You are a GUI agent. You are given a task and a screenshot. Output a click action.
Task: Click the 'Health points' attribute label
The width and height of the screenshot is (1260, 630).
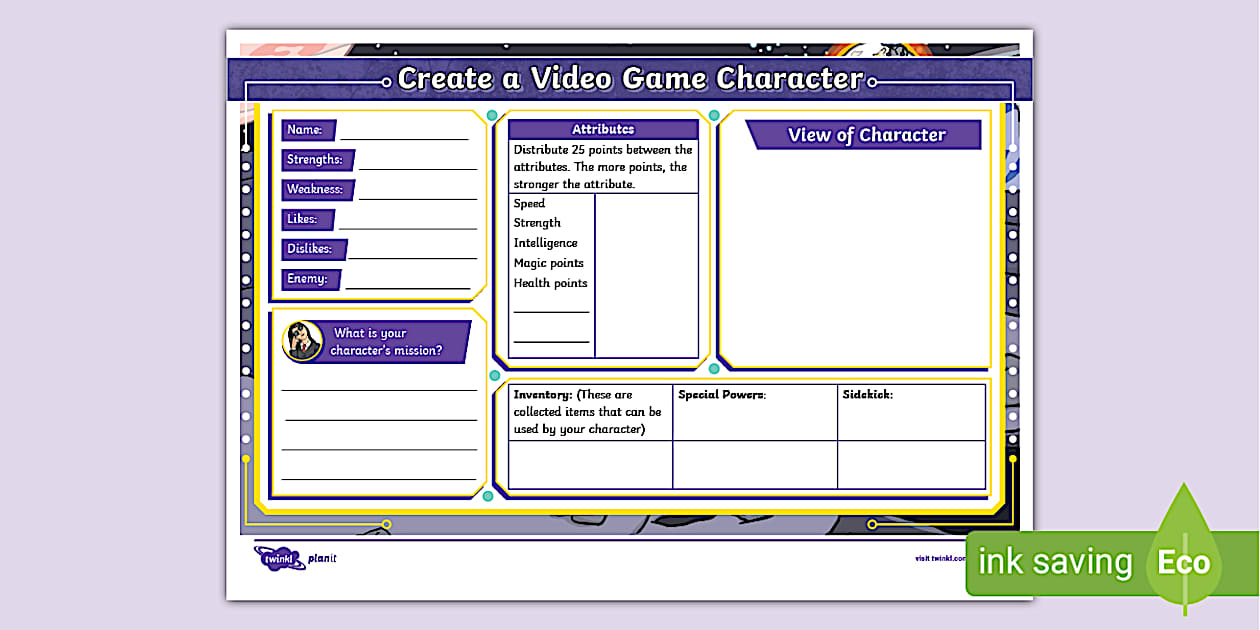[551, 283]
